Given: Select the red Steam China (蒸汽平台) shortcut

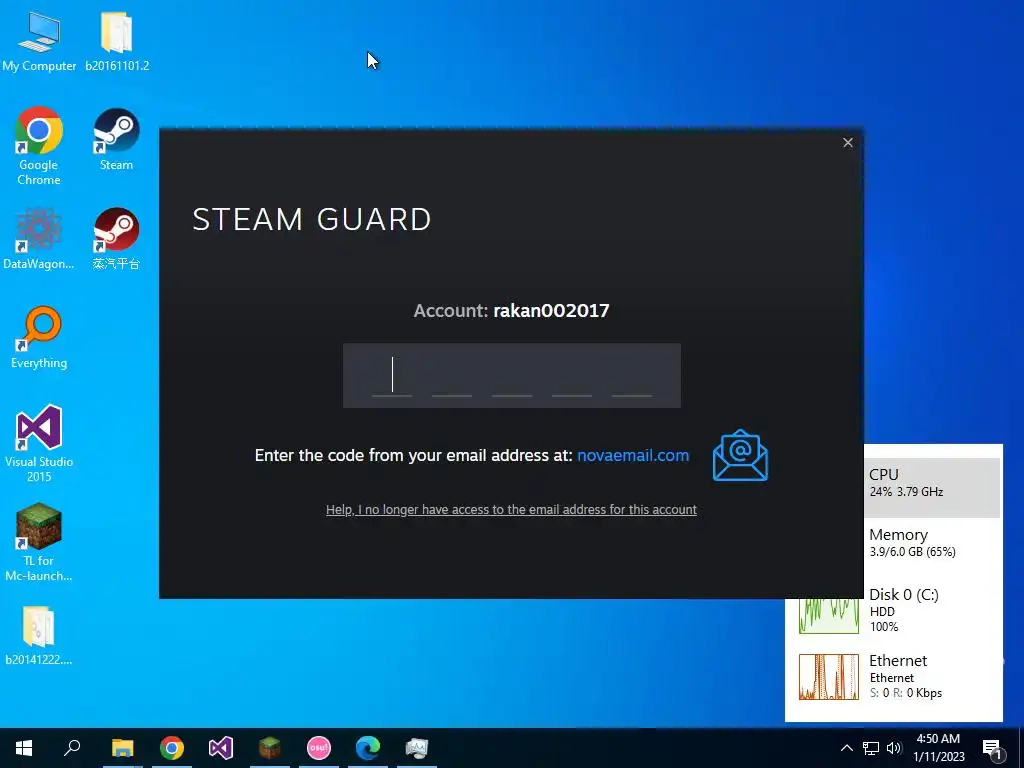Looking at the screenshot, I should tap(116, 238).
